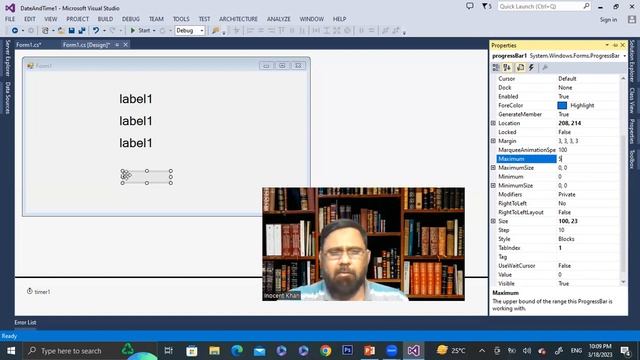640x360 pixels.
Task: Click the ForeColor Highlight color swatch
Action: (x=562, y=105)
